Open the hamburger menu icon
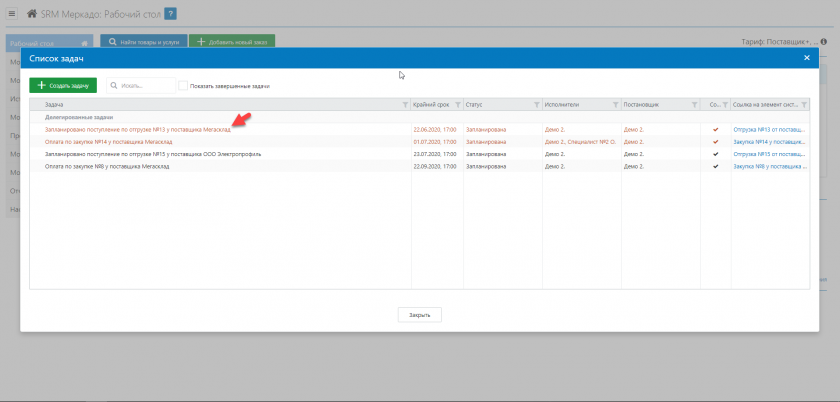The image size is (840, 402). click(12, 14)
